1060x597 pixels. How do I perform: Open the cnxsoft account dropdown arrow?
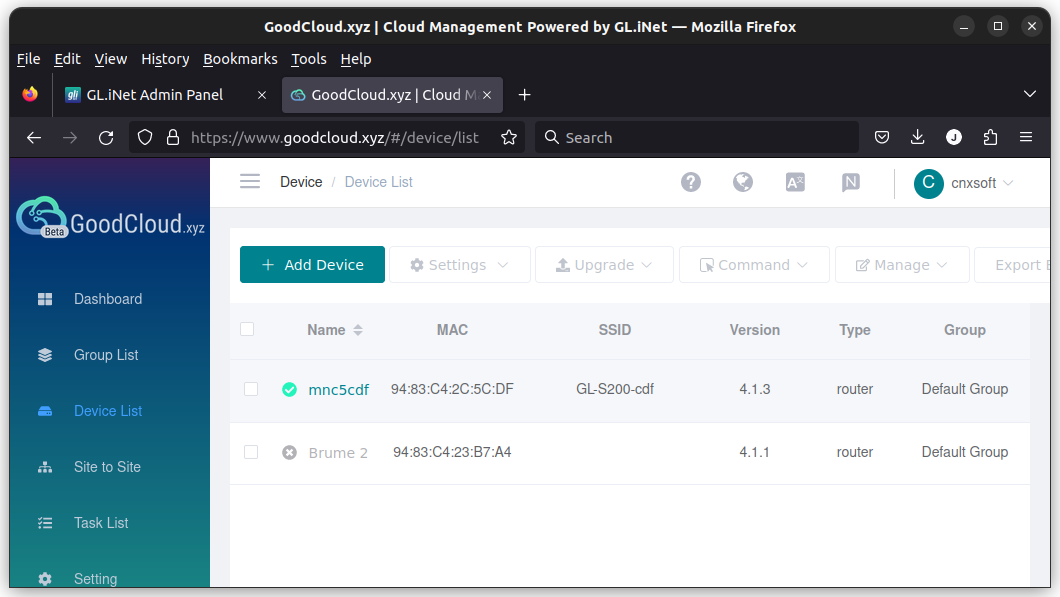[x=1008, y=183]
